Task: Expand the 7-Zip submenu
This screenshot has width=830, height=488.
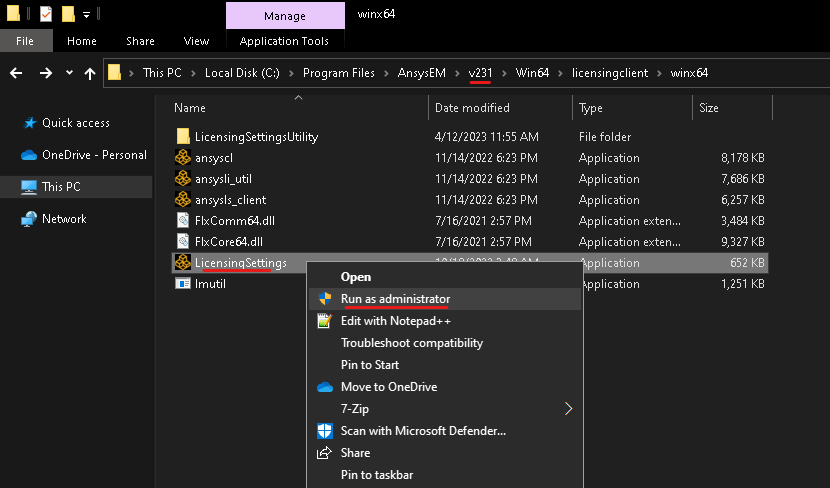Action: click(568, 409)
